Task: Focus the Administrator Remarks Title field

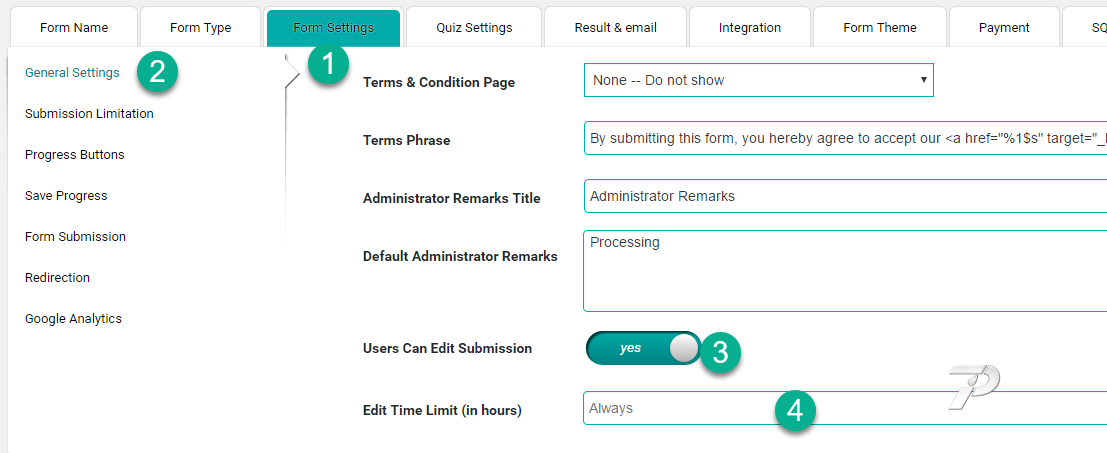Action: pyautogui.click(x=845, y=197)
